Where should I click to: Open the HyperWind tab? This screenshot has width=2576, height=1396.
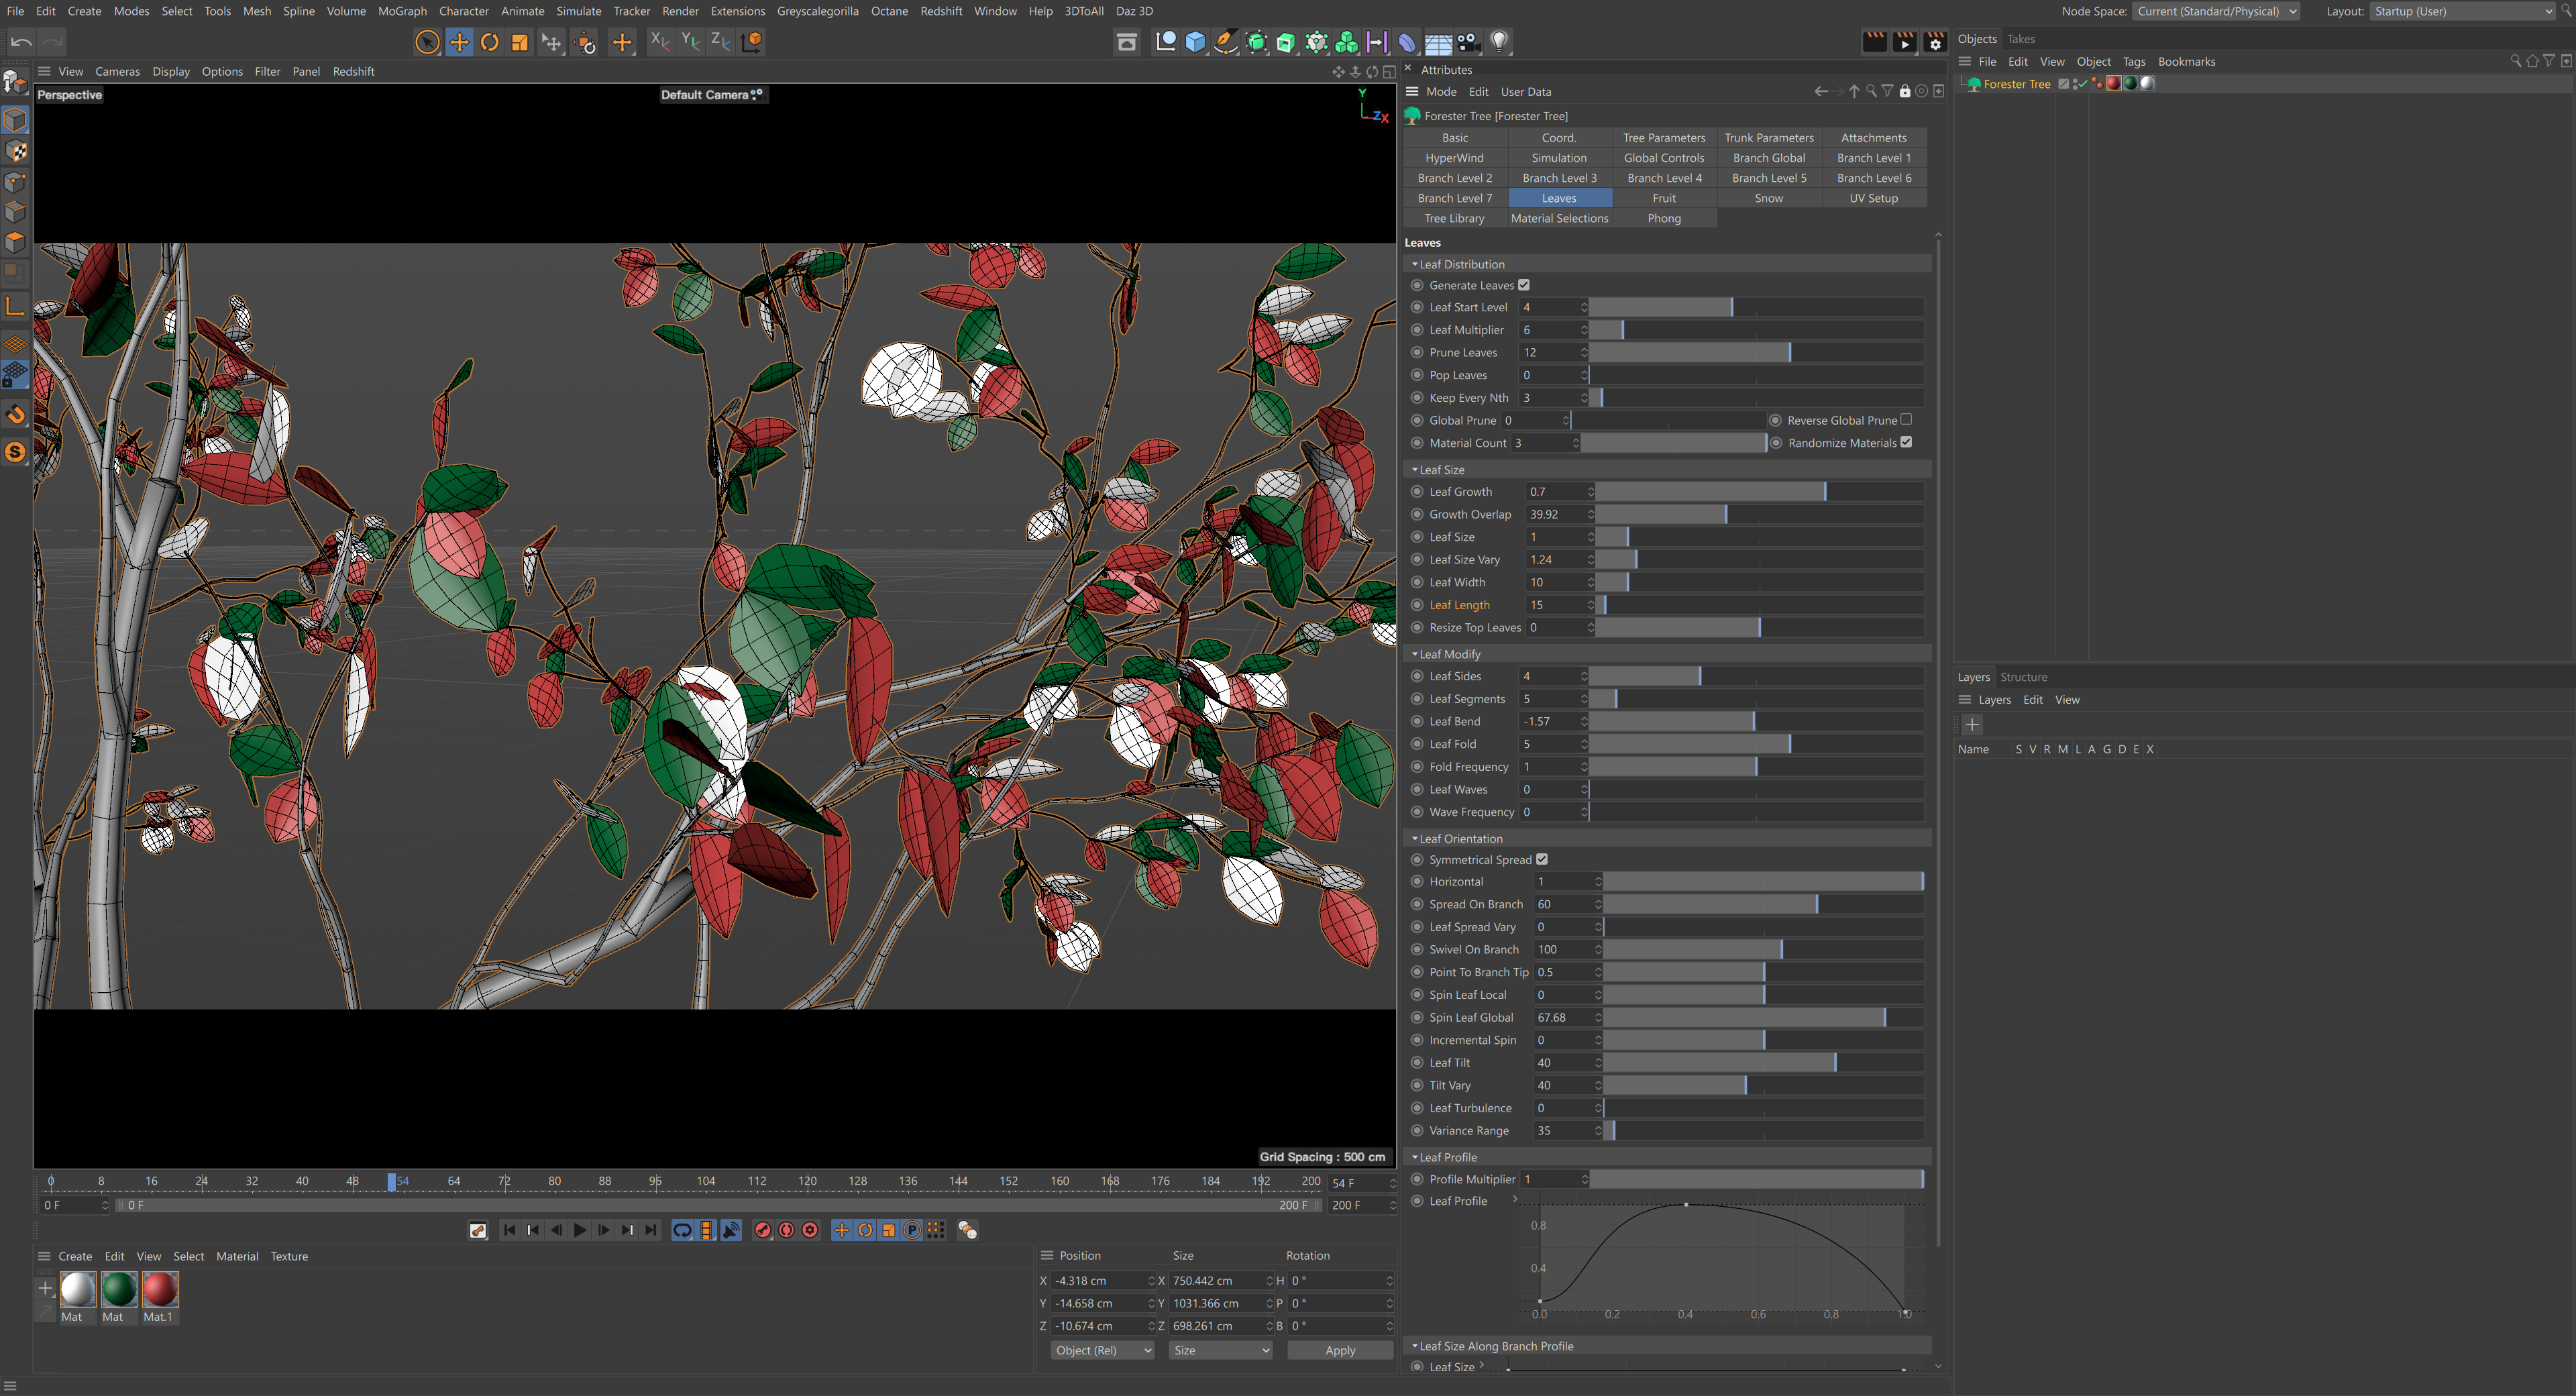click(x=1454, y=158)
